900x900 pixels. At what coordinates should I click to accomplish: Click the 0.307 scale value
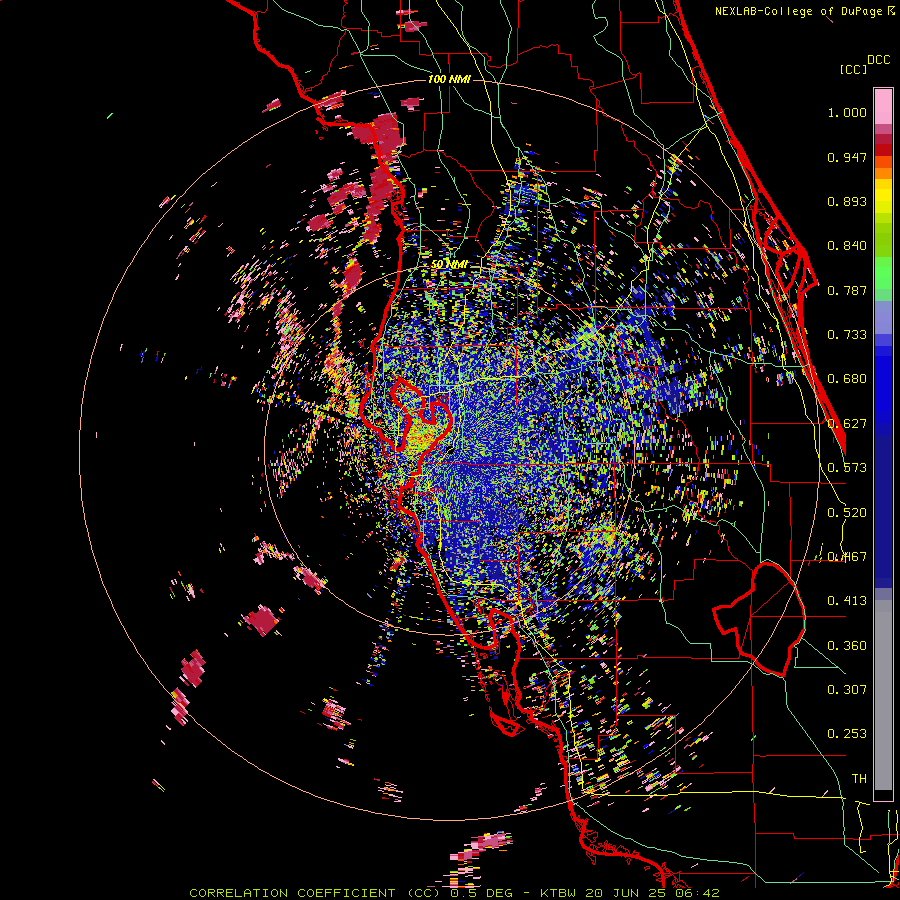(x=847, y=690)
